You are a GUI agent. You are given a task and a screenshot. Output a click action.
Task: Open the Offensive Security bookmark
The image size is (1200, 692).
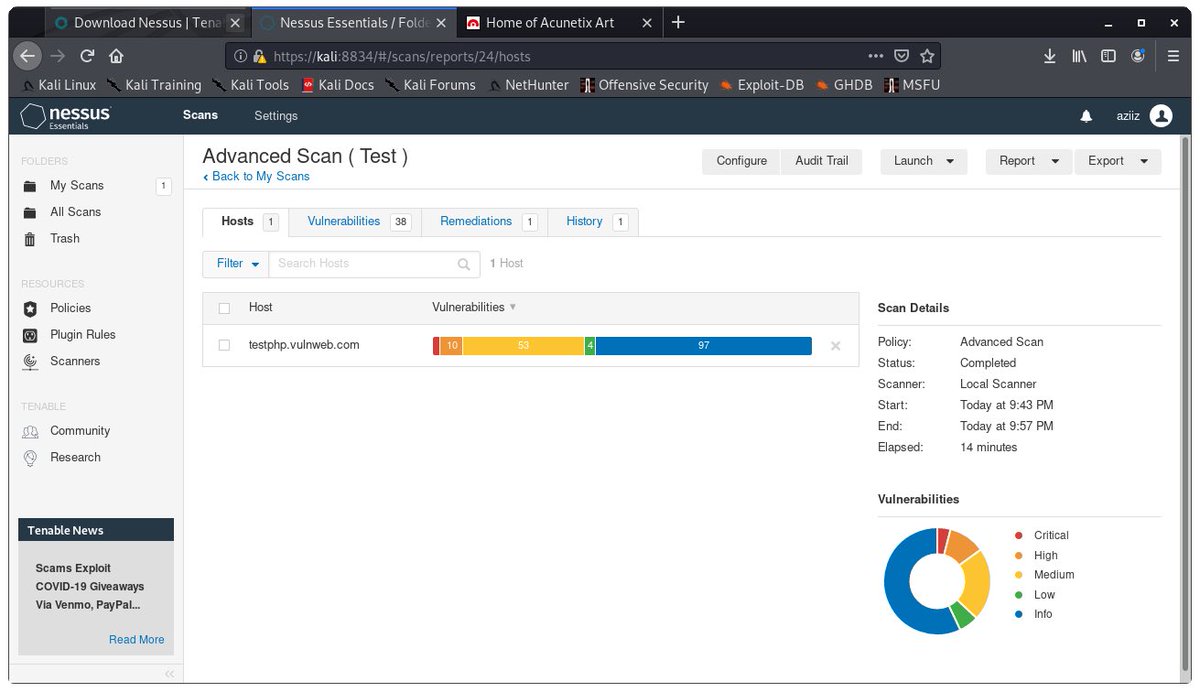pyautogui.click(x=645, y=85)
